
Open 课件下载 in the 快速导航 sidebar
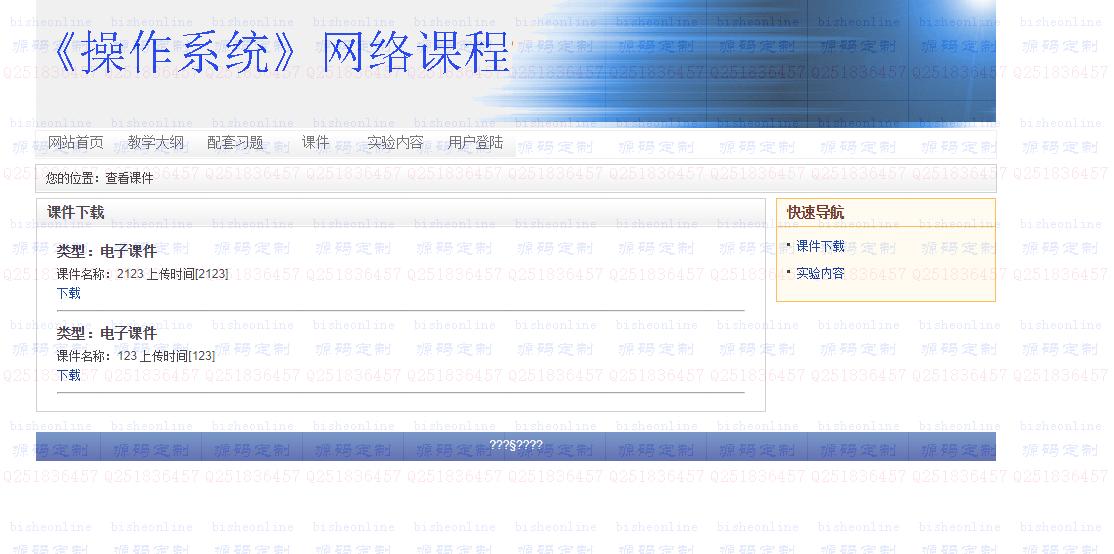[x=820, y=246]
